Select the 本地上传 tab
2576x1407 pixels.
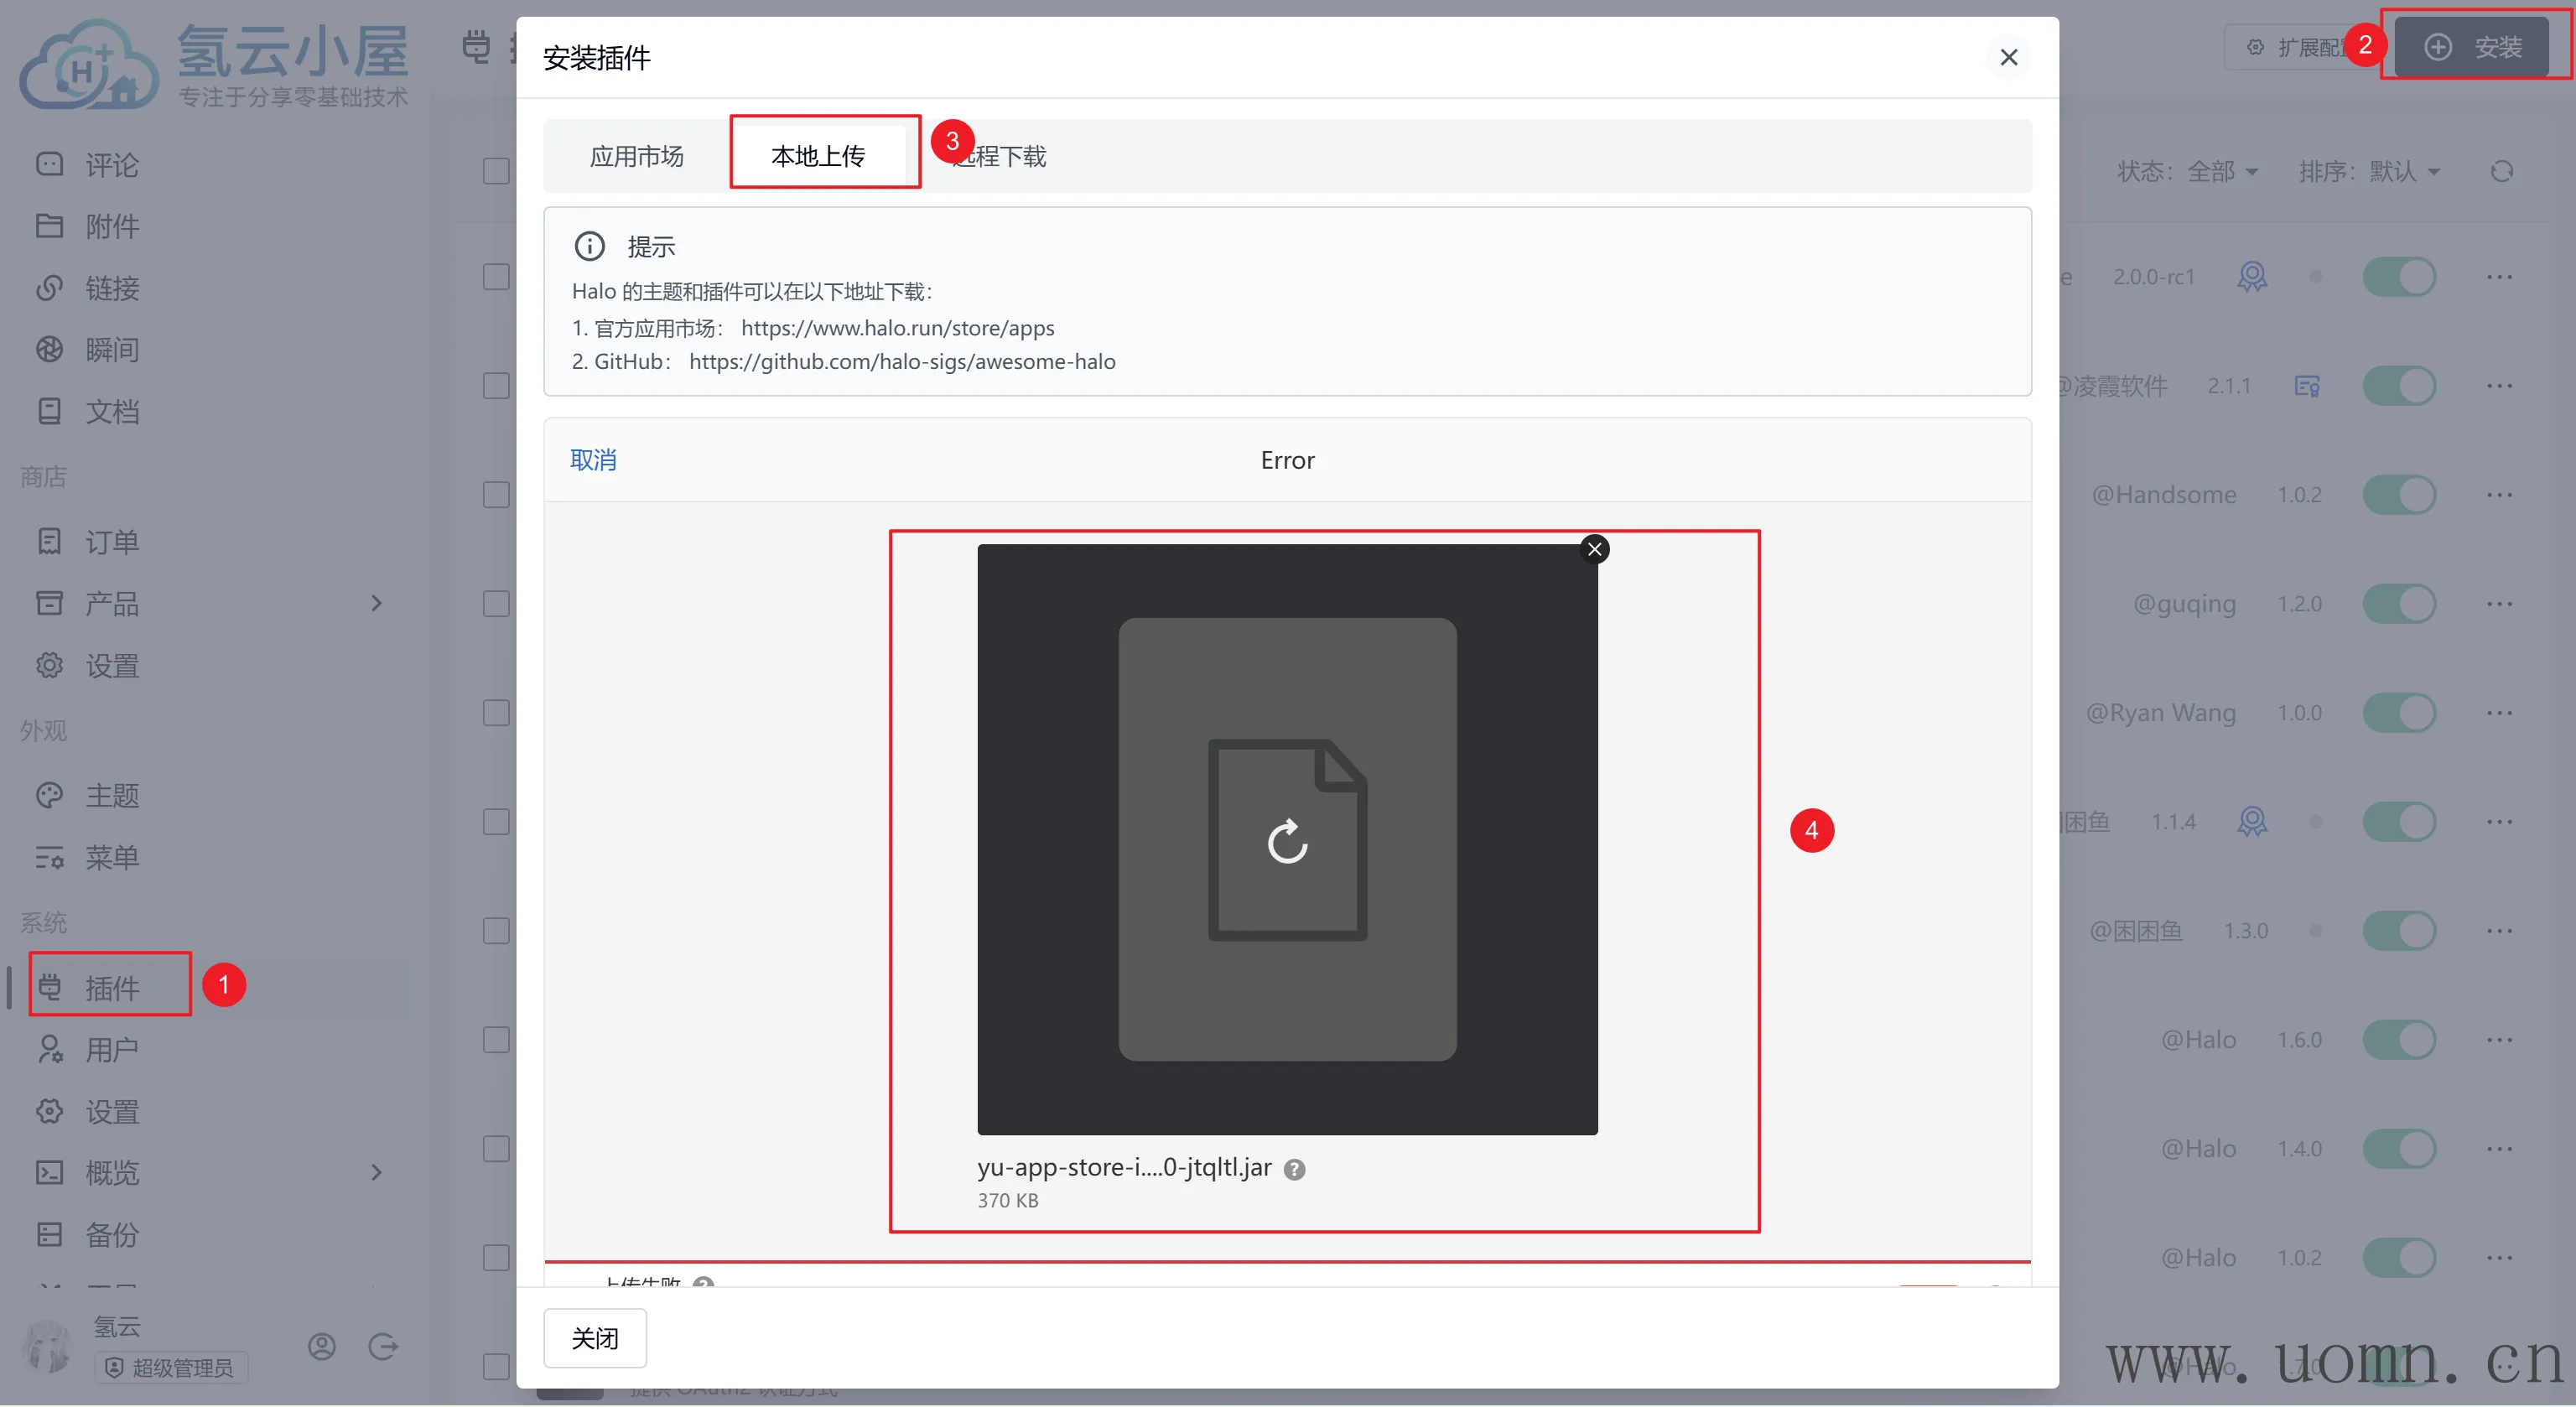[x=818, y=156]
